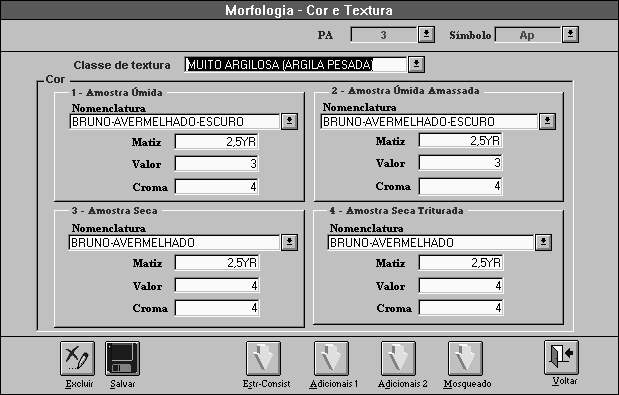
Task: Click Amostra Seca Triturada Matiz field
Action: [x=461, y=262]
